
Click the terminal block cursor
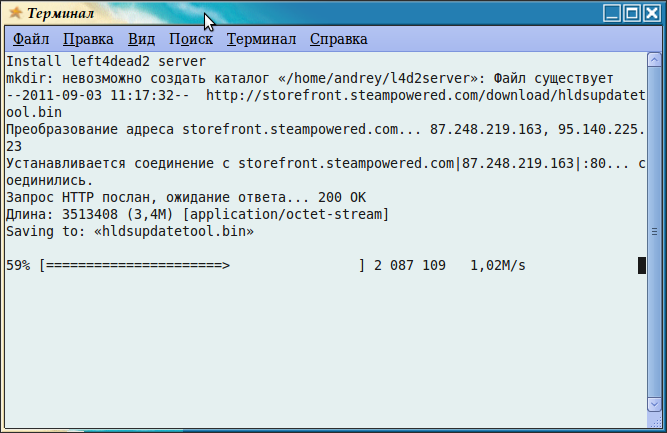point(642,265)
